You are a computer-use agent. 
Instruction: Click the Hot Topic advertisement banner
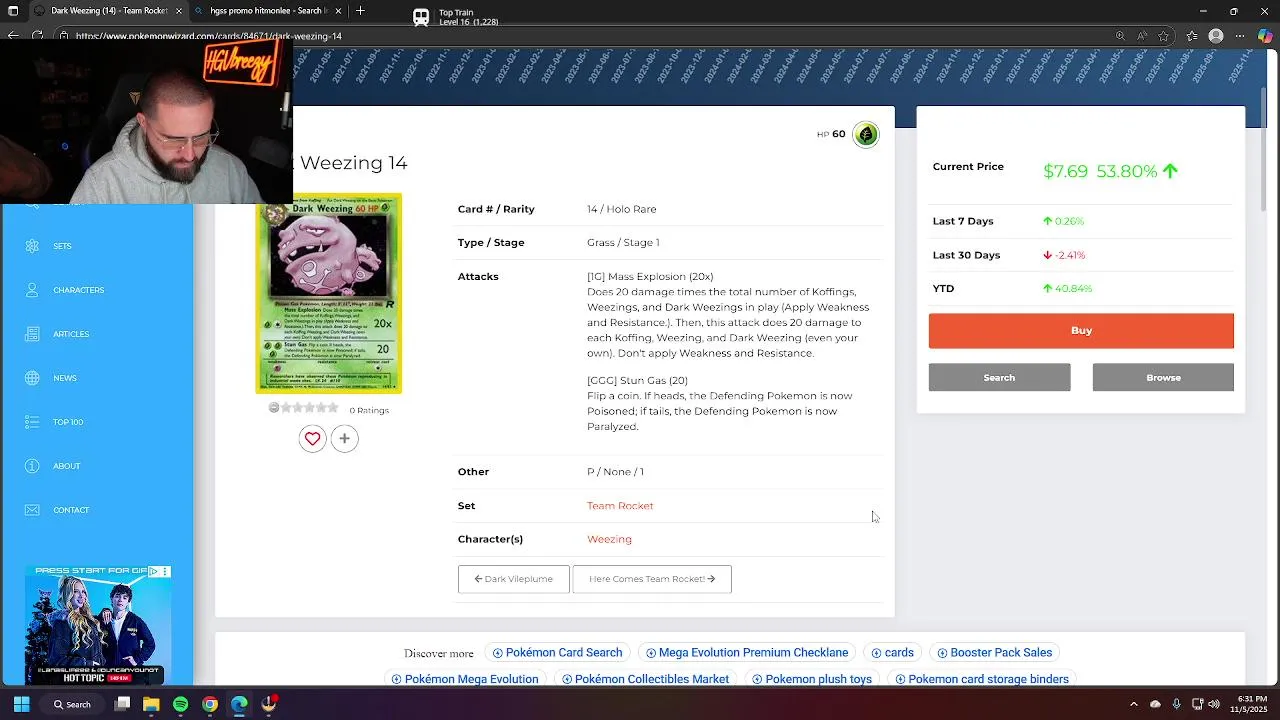(x=98, y=624)
